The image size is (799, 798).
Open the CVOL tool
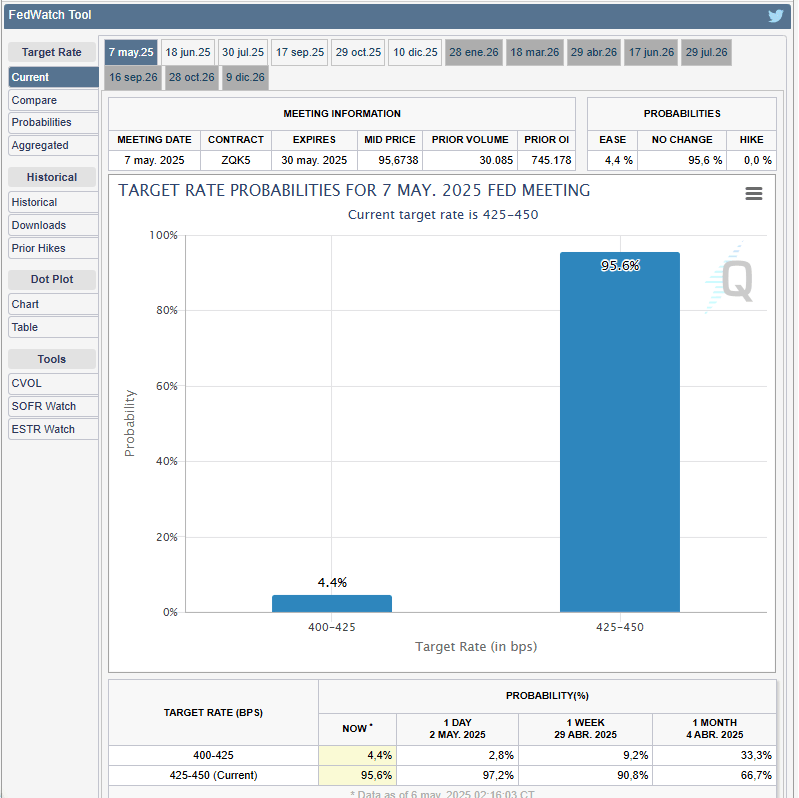pyautogui.click(x=54, y=383)
